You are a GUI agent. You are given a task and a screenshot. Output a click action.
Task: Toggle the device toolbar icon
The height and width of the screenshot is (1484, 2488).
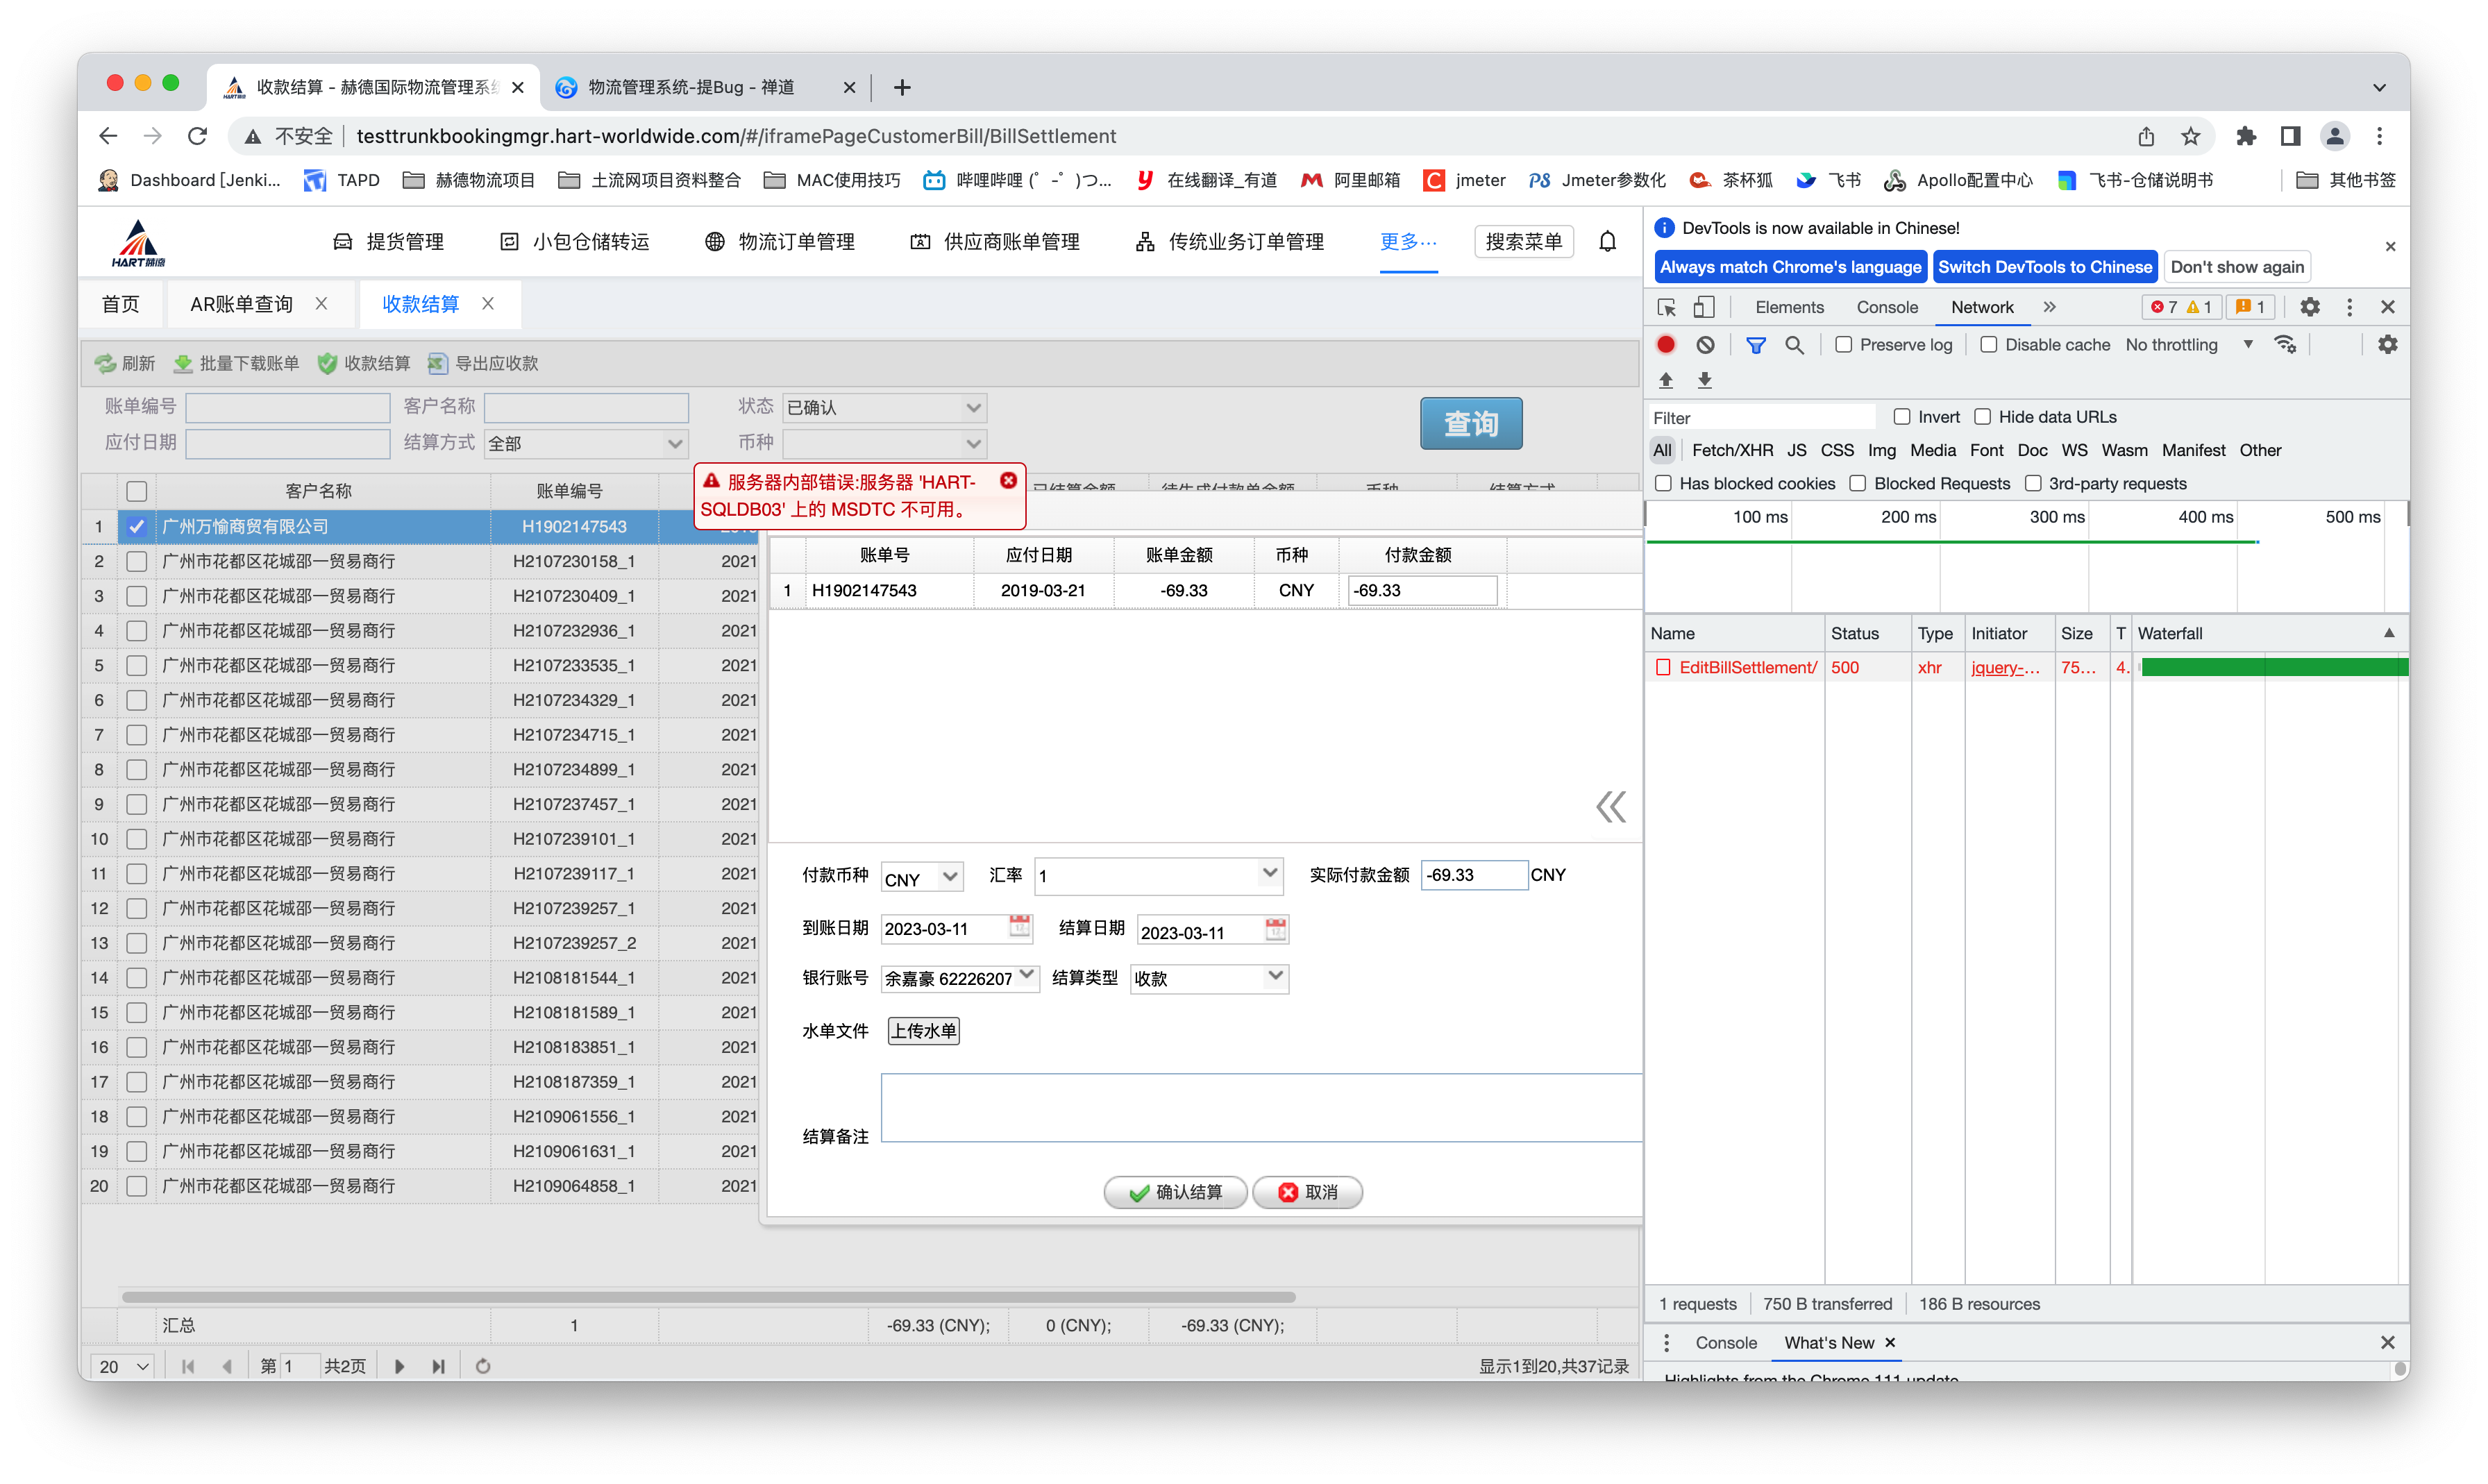coord(1703,307)
